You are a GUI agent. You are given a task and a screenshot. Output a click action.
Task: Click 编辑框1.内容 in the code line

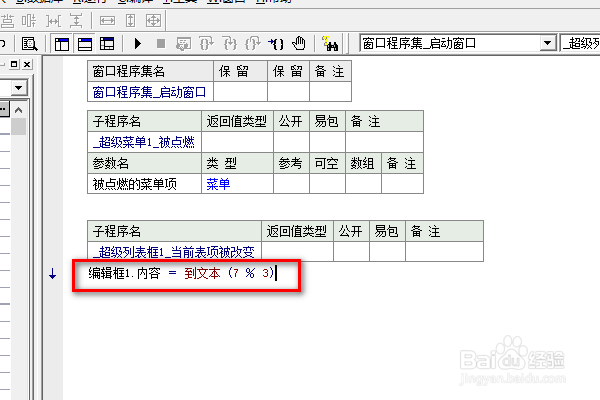[124, 273]
